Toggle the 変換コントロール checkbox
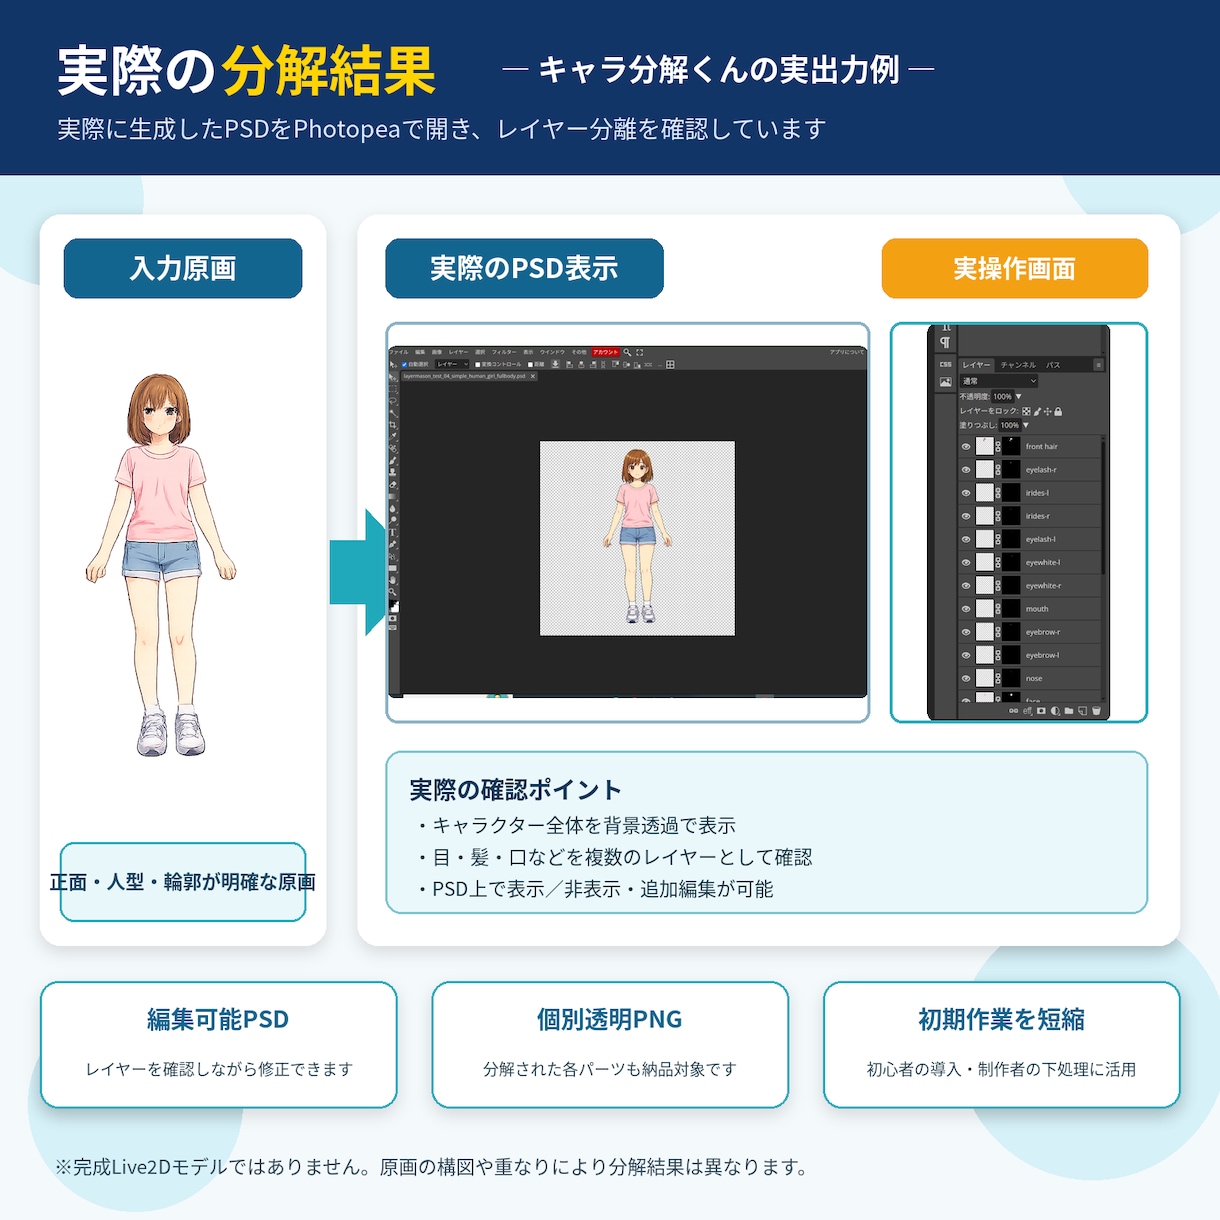The width and height of the screenshot is (1220, 1220). pos(477,364)
